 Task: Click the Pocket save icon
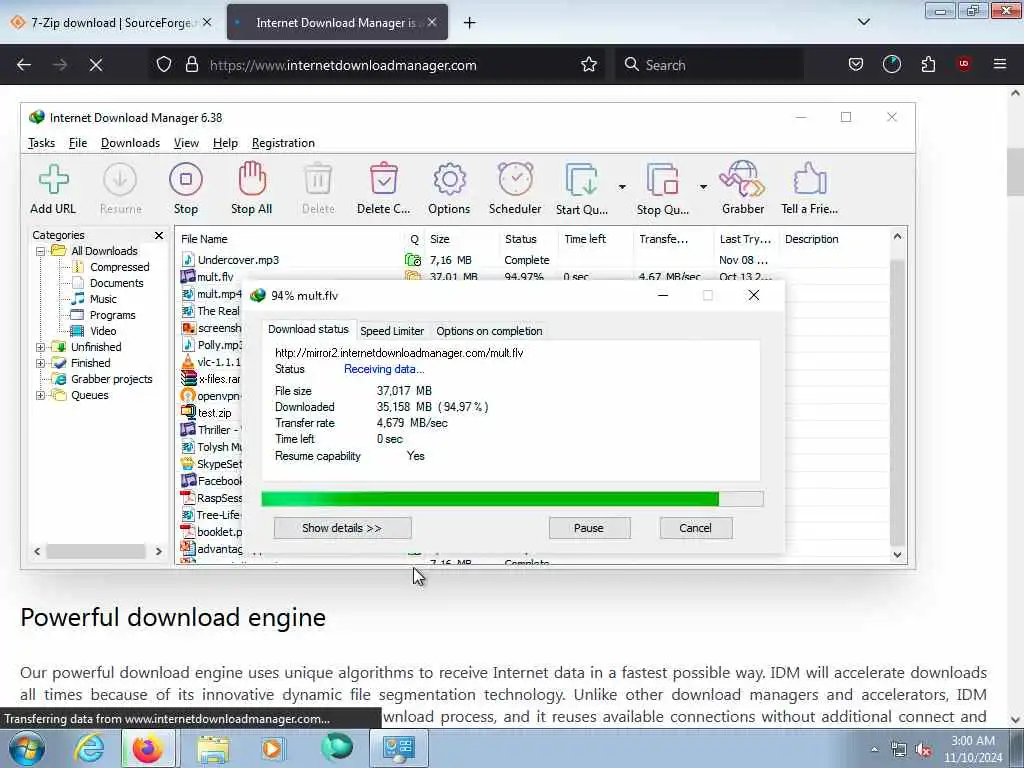tap(856, 64)
